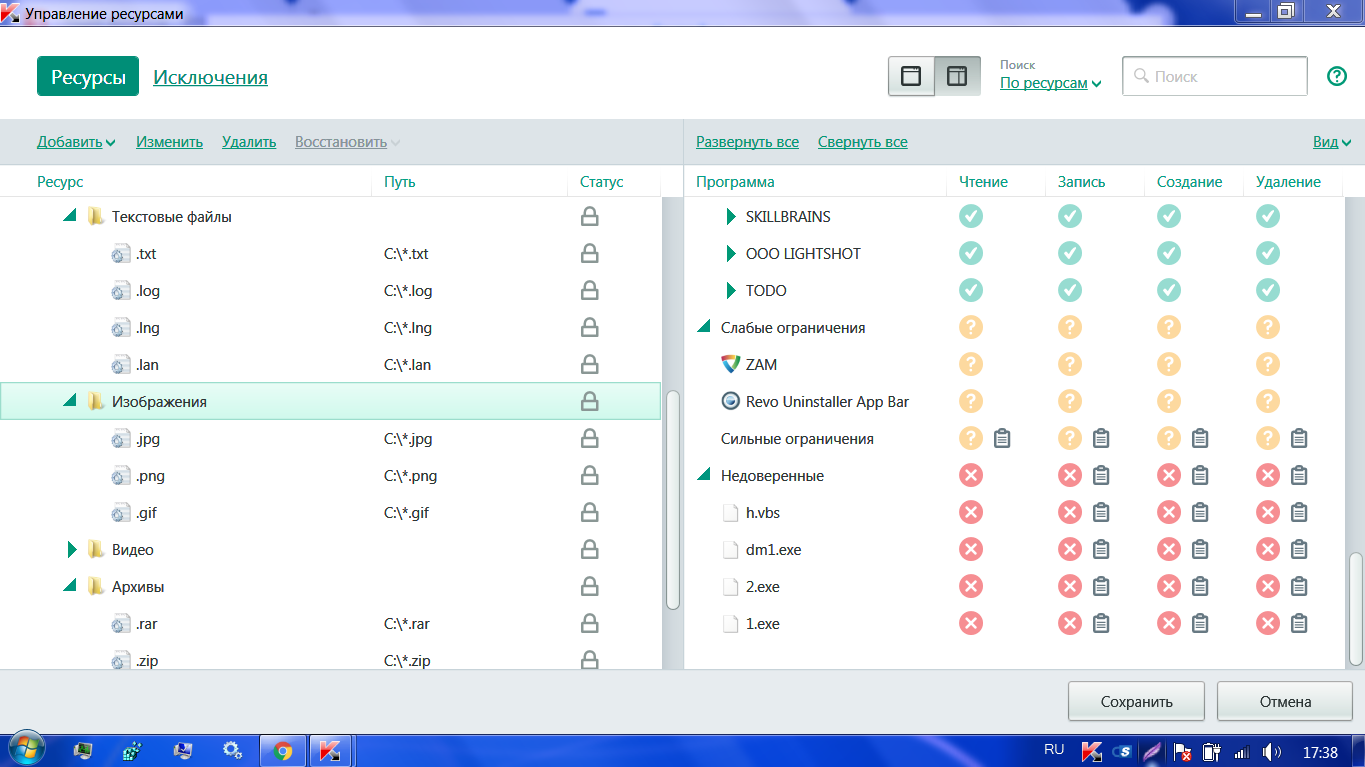Toggle Удаление permission for Слабые ограничения group
Viewport: 1365px width, 767px height.
(x=1268, y=327)
